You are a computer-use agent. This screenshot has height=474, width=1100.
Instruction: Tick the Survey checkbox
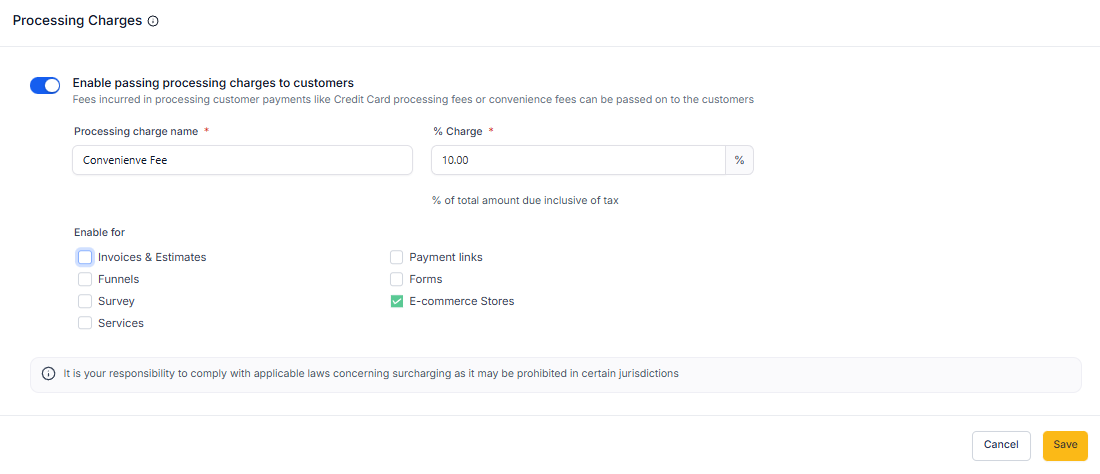(85, 301)
